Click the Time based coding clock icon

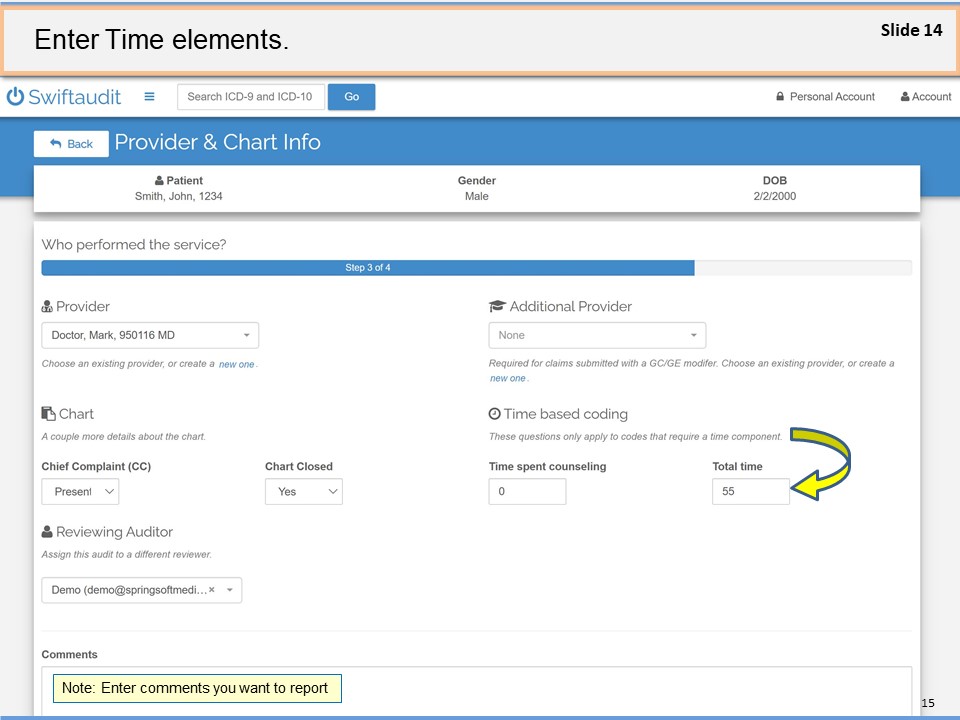(494, 414)
